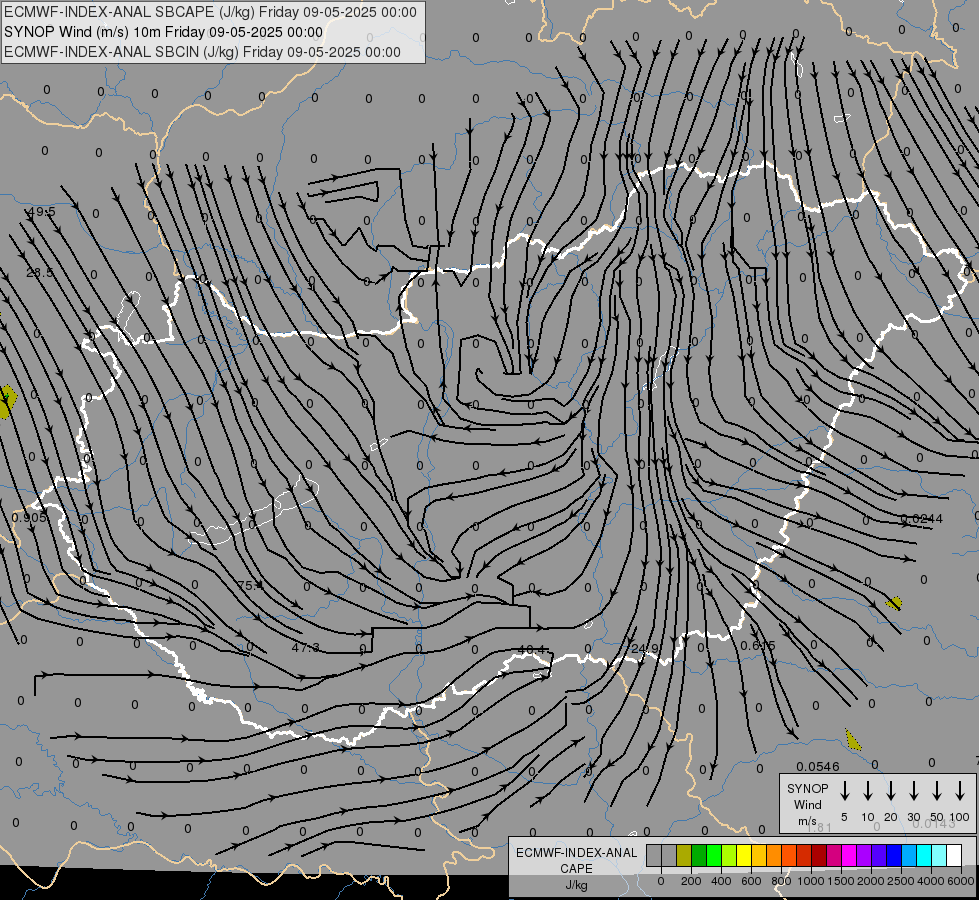Select the pure yellow CAPE swatch
The height and width of the screenshot is (900, 979).
744,856
